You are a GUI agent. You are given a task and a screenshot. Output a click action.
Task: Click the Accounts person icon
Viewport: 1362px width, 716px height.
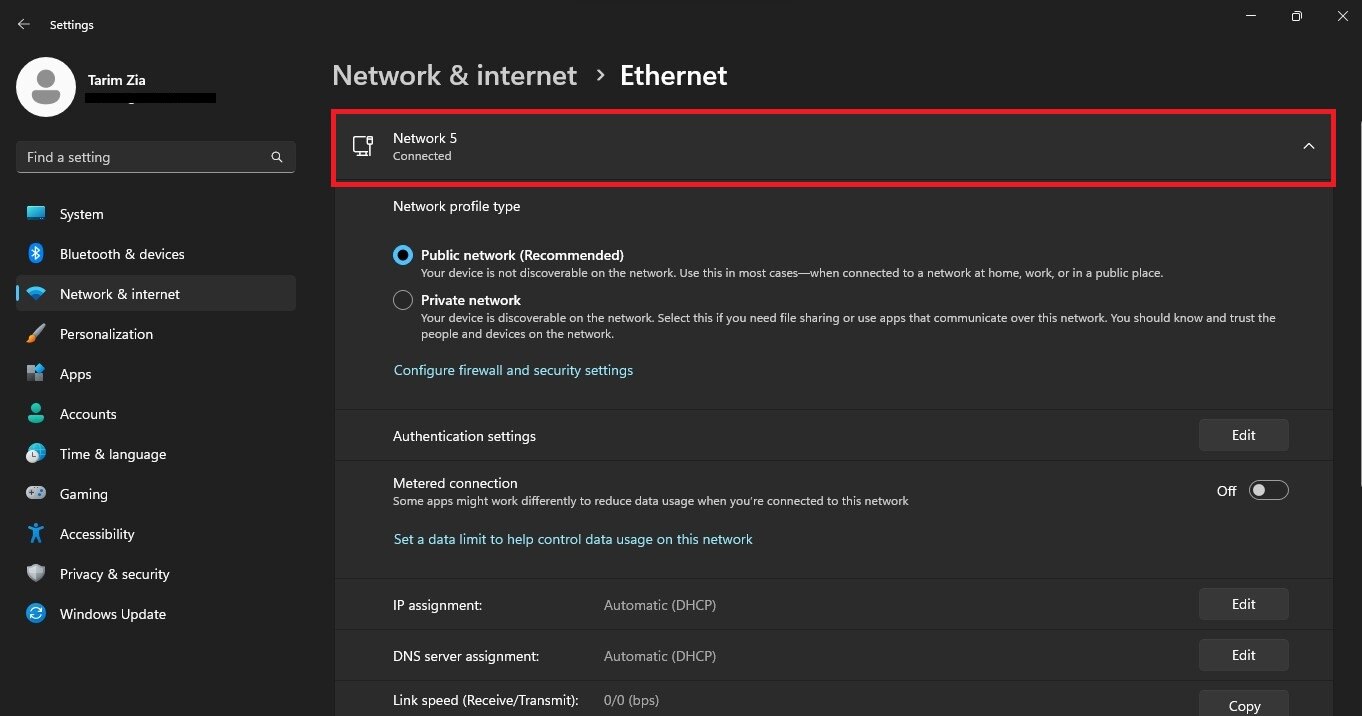point(36,414)
